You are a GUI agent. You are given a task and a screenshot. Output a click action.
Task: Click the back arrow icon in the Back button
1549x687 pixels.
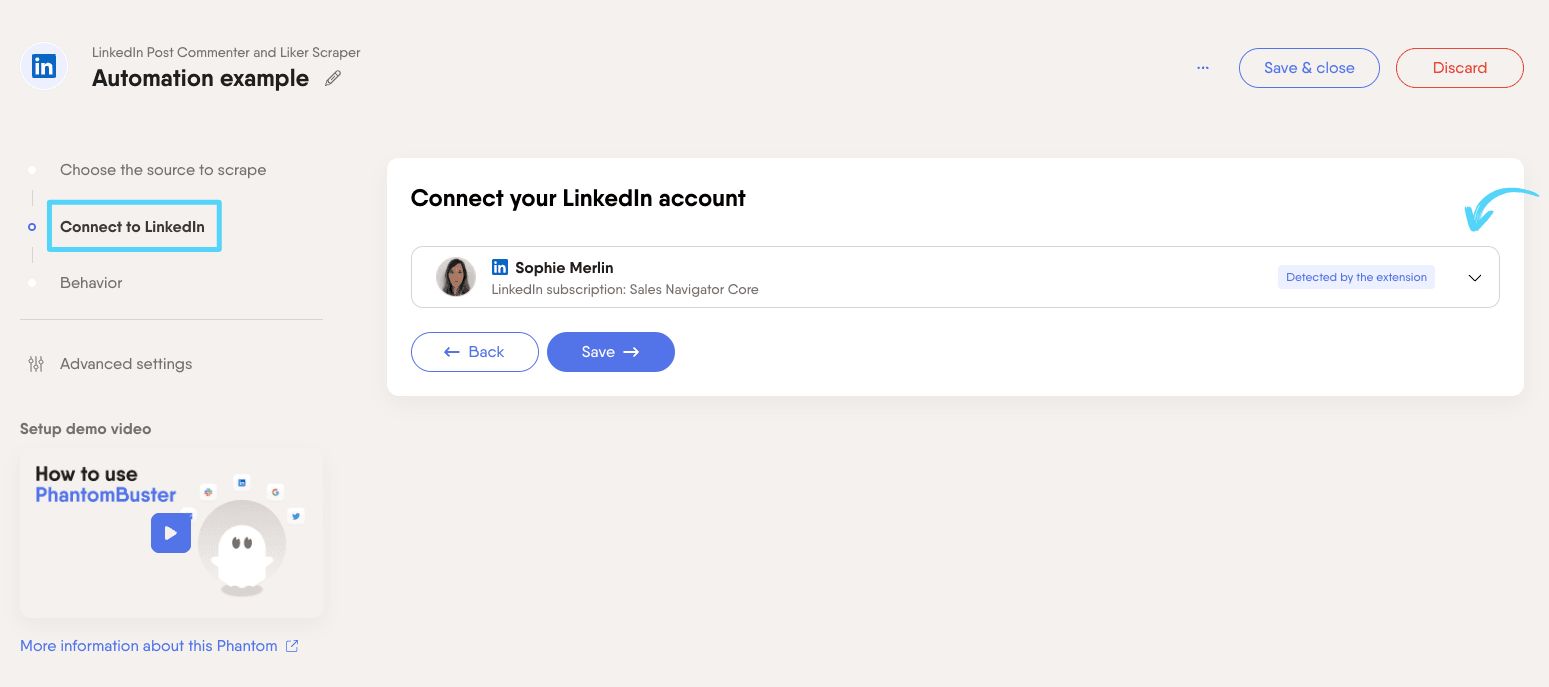tap(451, 352)
